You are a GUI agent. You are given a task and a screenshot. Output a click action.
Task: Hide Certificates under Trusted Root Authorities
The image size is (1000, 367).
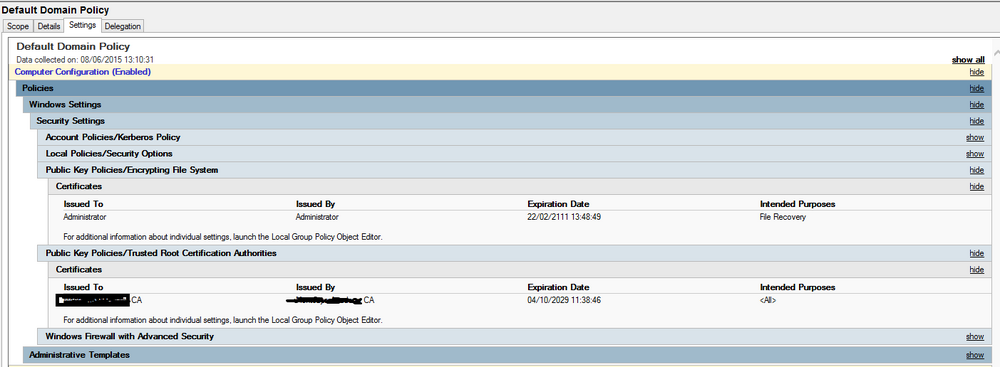[976, 270]
